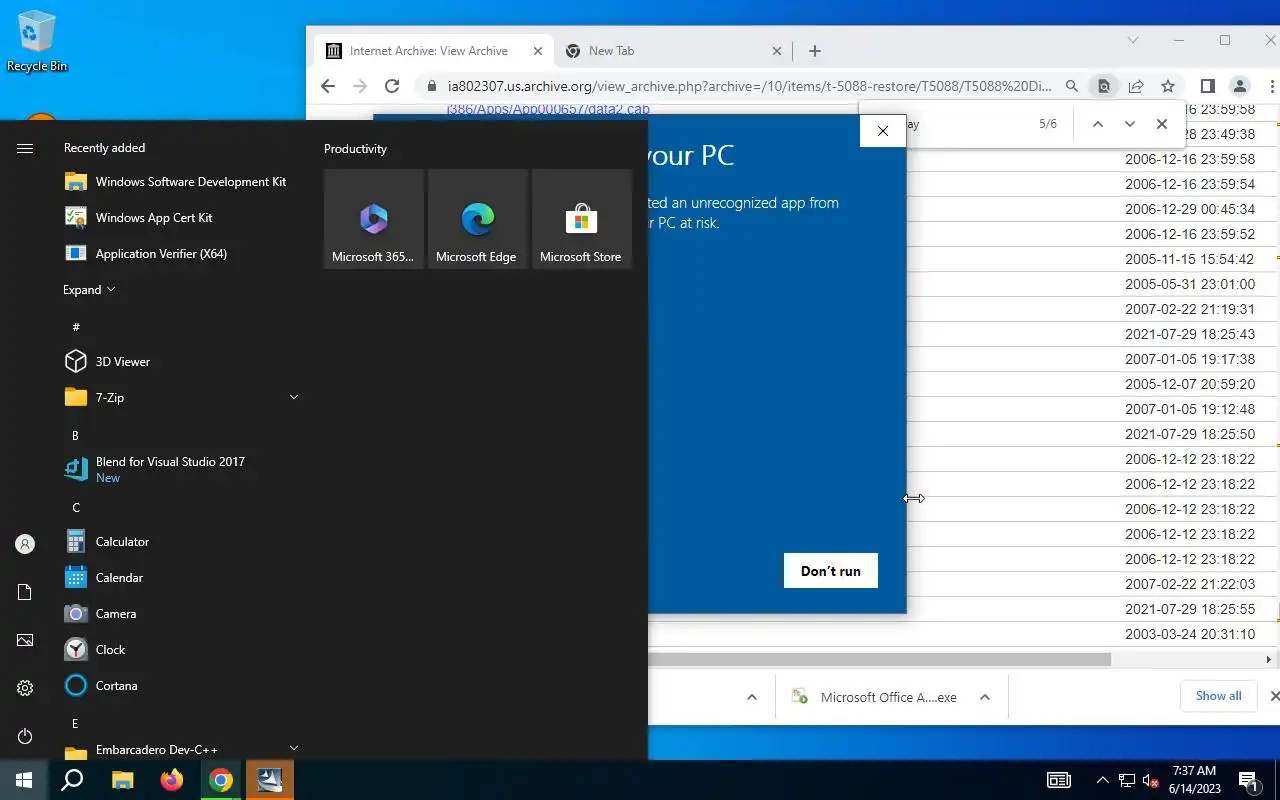The width and height of the screenshot is (1280, 800).
Task: Click the address bar URL
Action: coord(749,86)
